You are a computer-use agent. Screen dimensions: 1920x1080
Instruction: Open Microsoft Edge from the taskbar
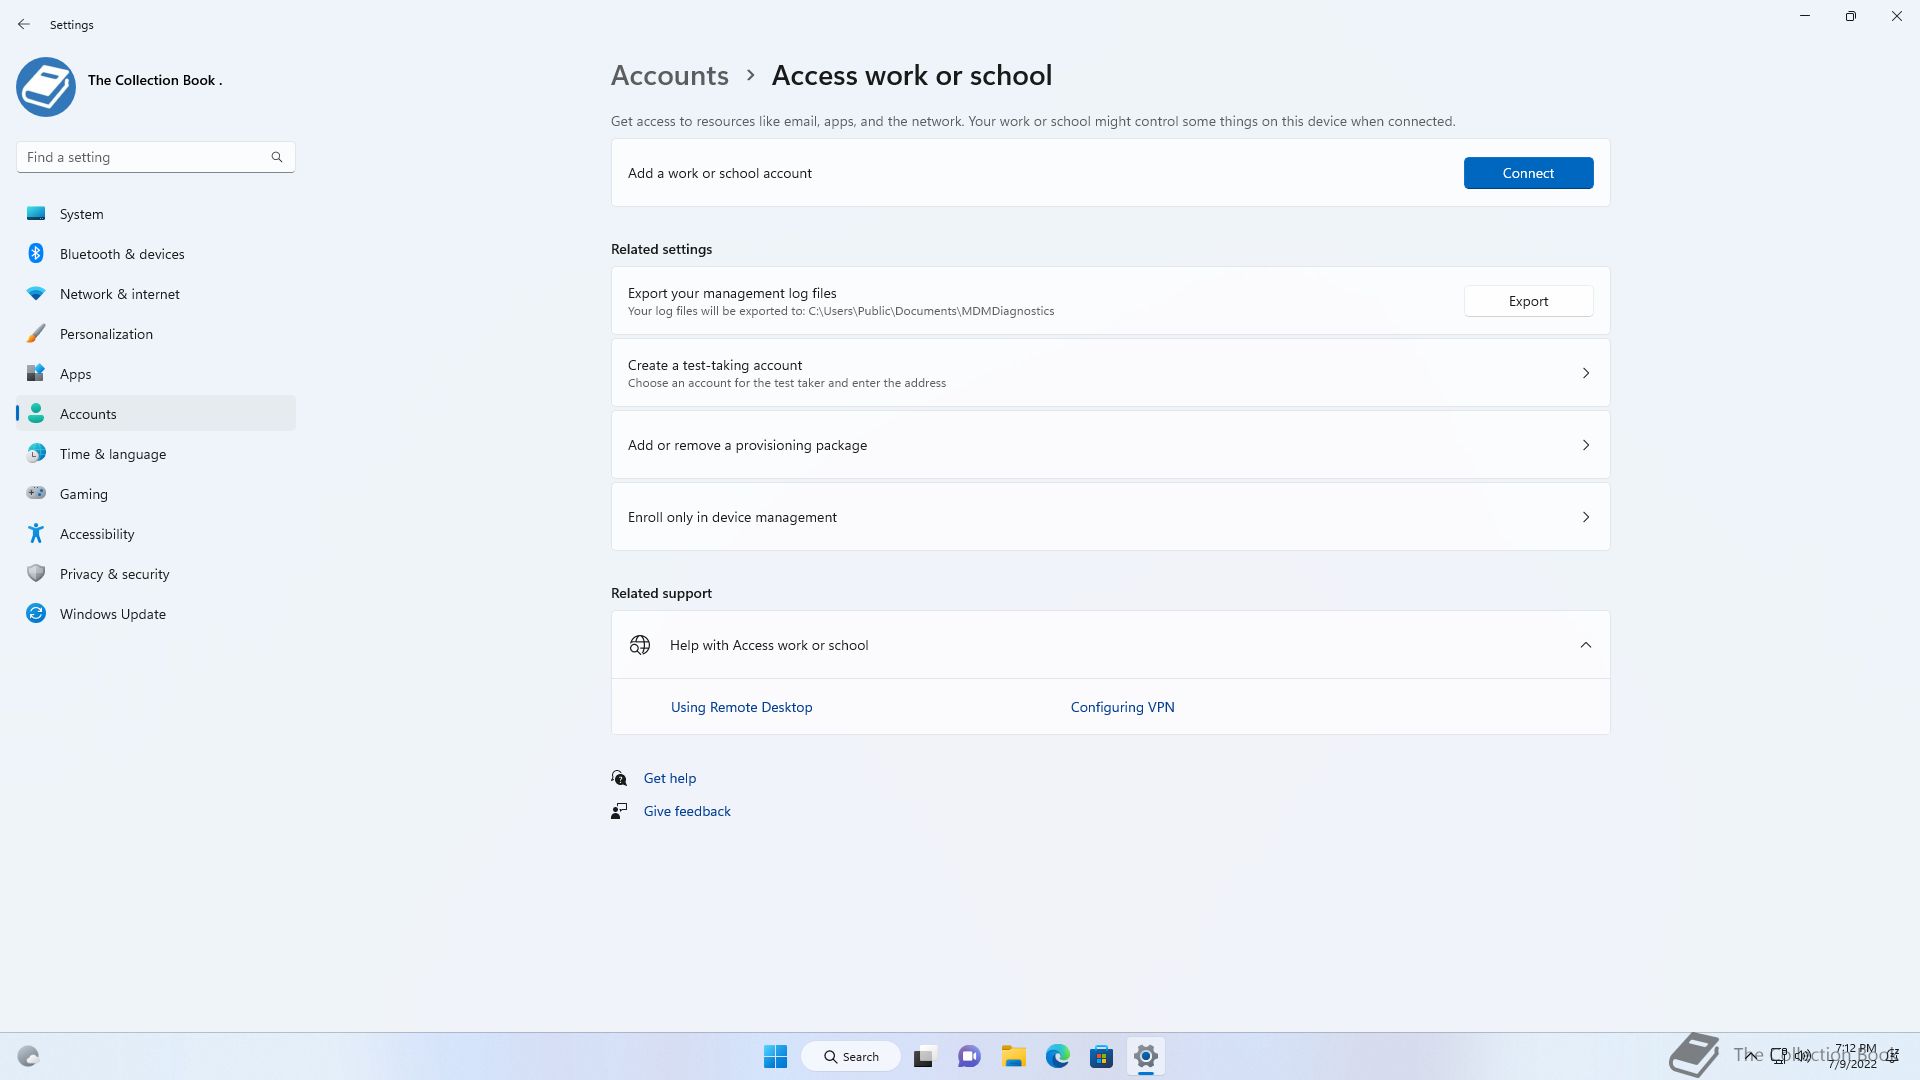tap(1057, 1056)
